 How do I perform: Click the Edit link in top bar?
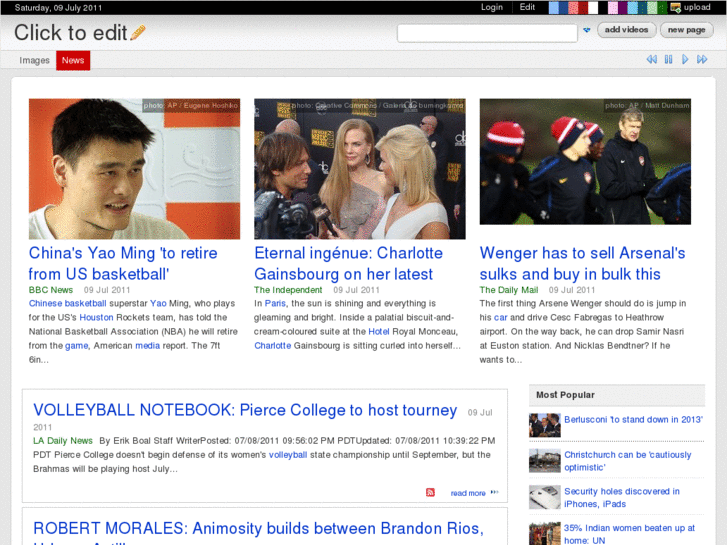(x=527, y=7)
